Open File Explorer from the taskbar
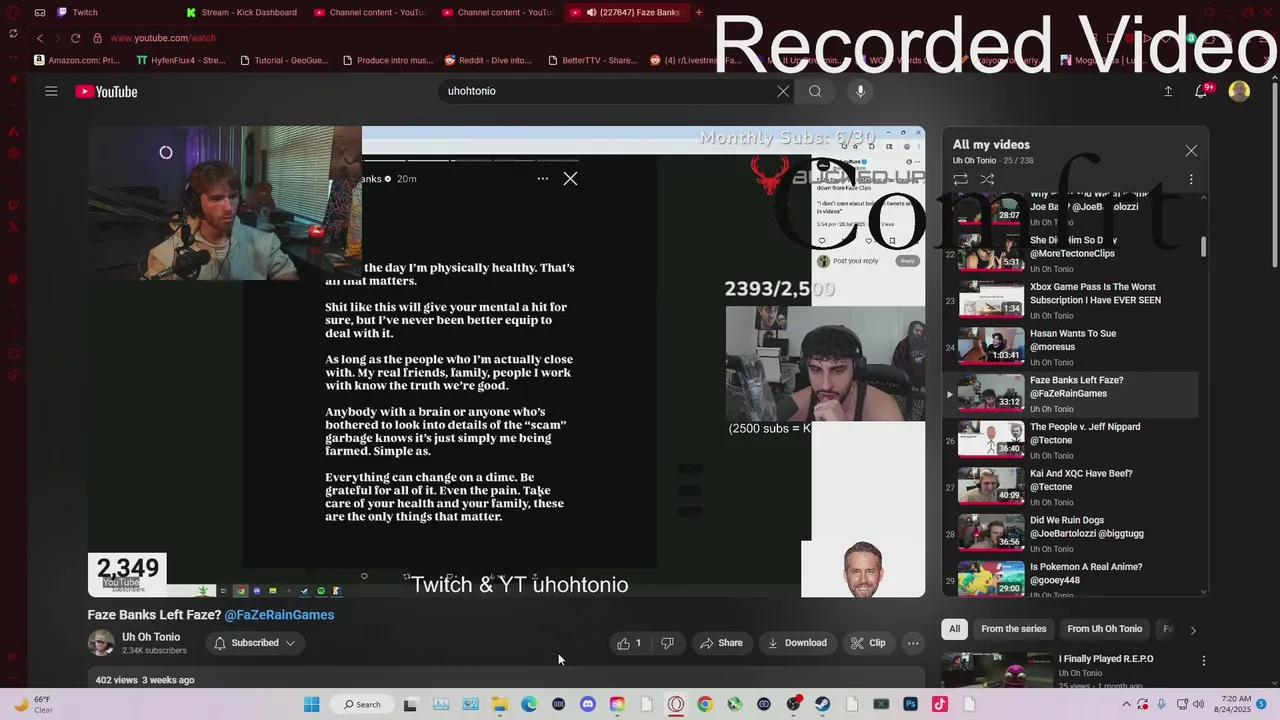The width and height of the screenshot is (1280, 720). coord(499,704)
